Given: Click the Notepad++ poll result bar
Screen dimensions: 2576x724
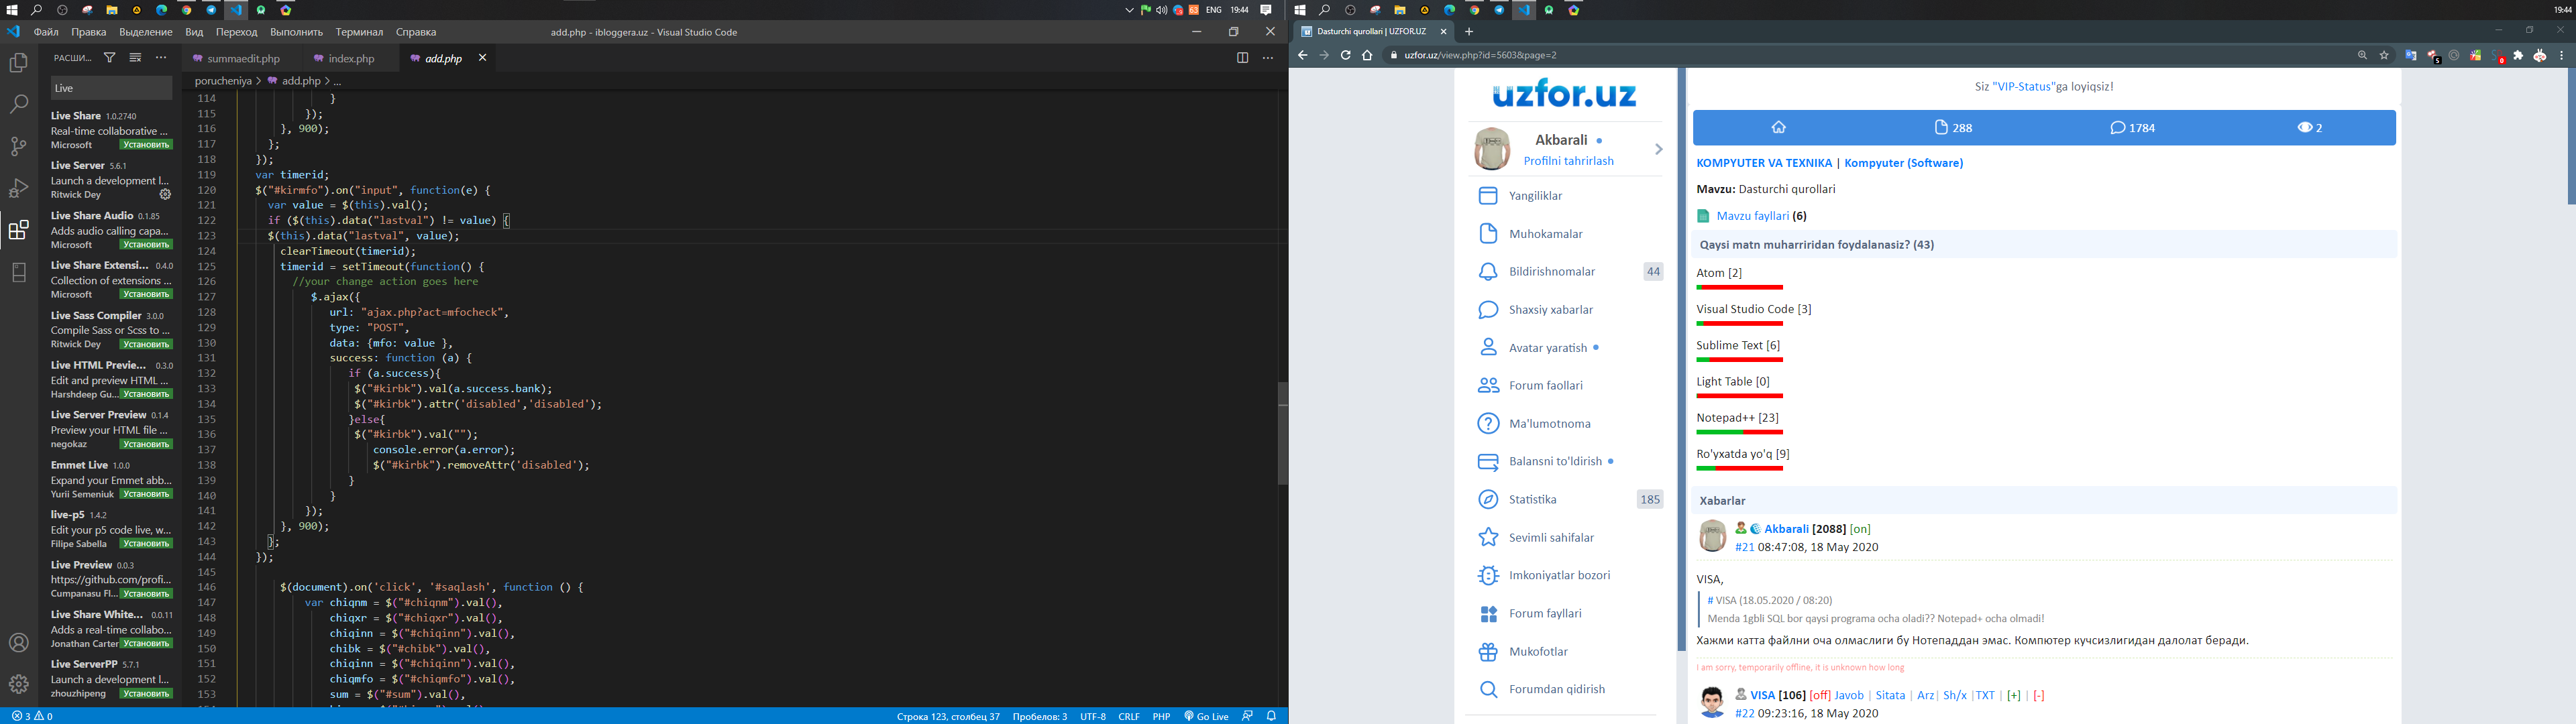Looking at the screenshot, I should [x=1739, y=432].
